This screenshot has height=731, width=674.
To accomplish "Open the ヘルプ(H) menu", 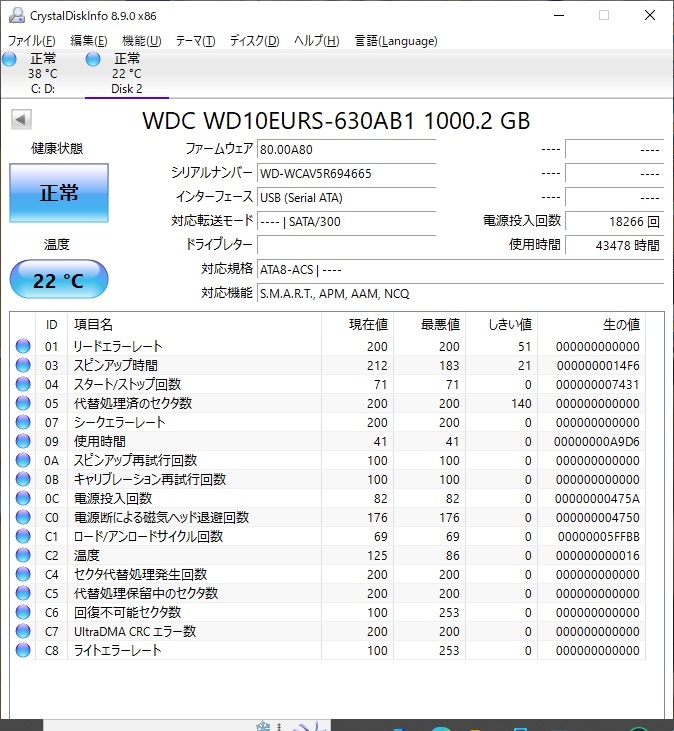I will [316, 41].
